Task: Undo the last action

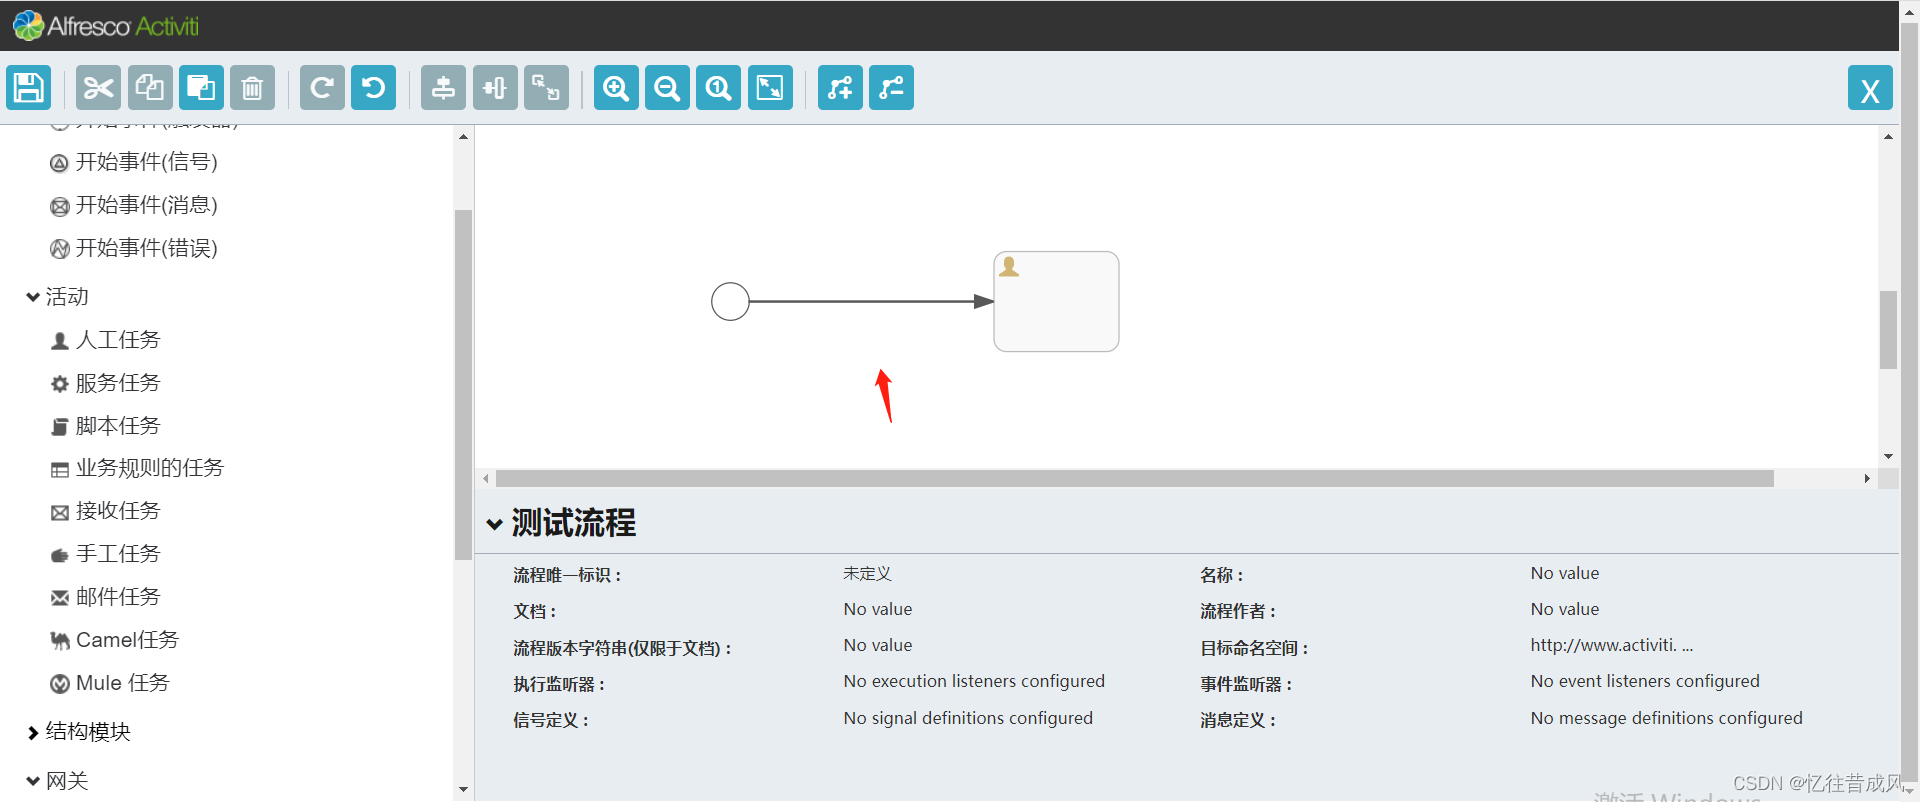Action: pyautogui.click(x=373, y=88)
